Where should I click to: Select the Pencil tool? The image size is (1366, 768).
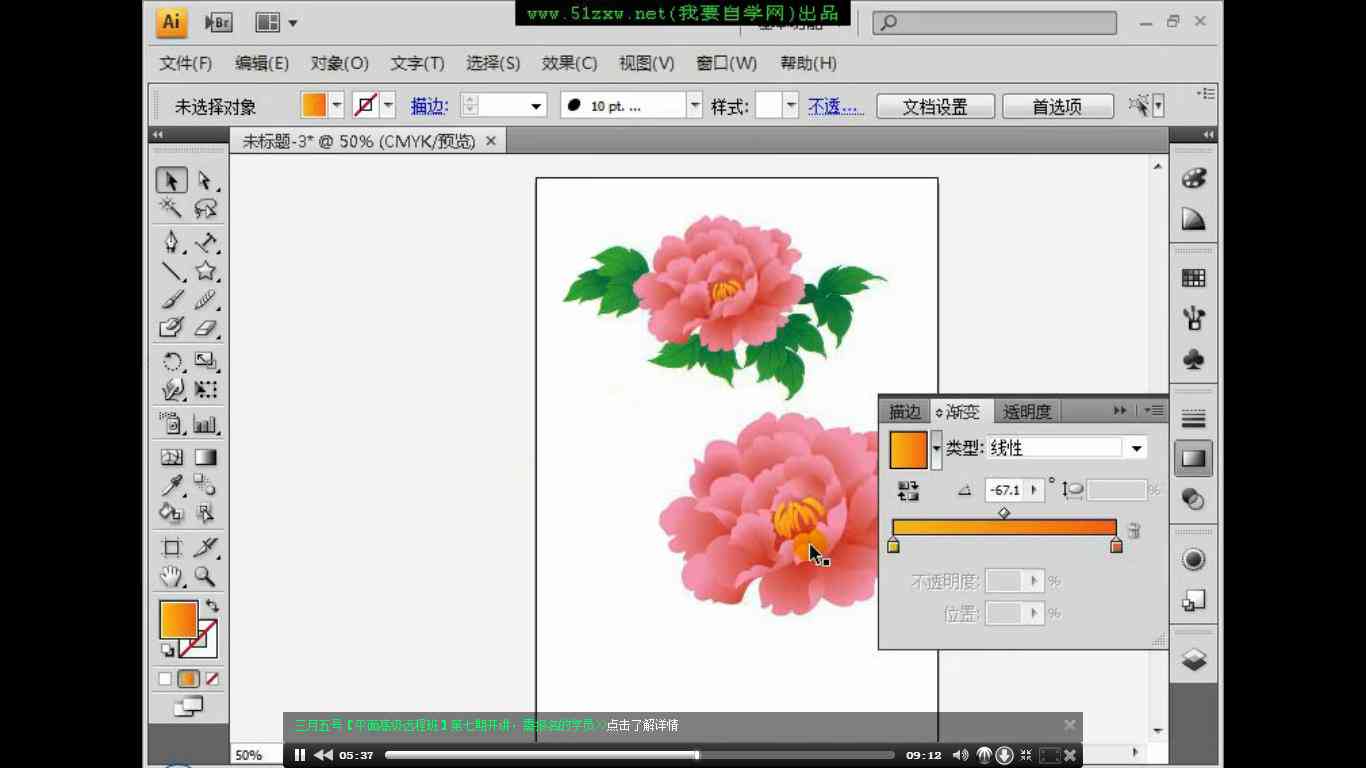tap(205, 299)
